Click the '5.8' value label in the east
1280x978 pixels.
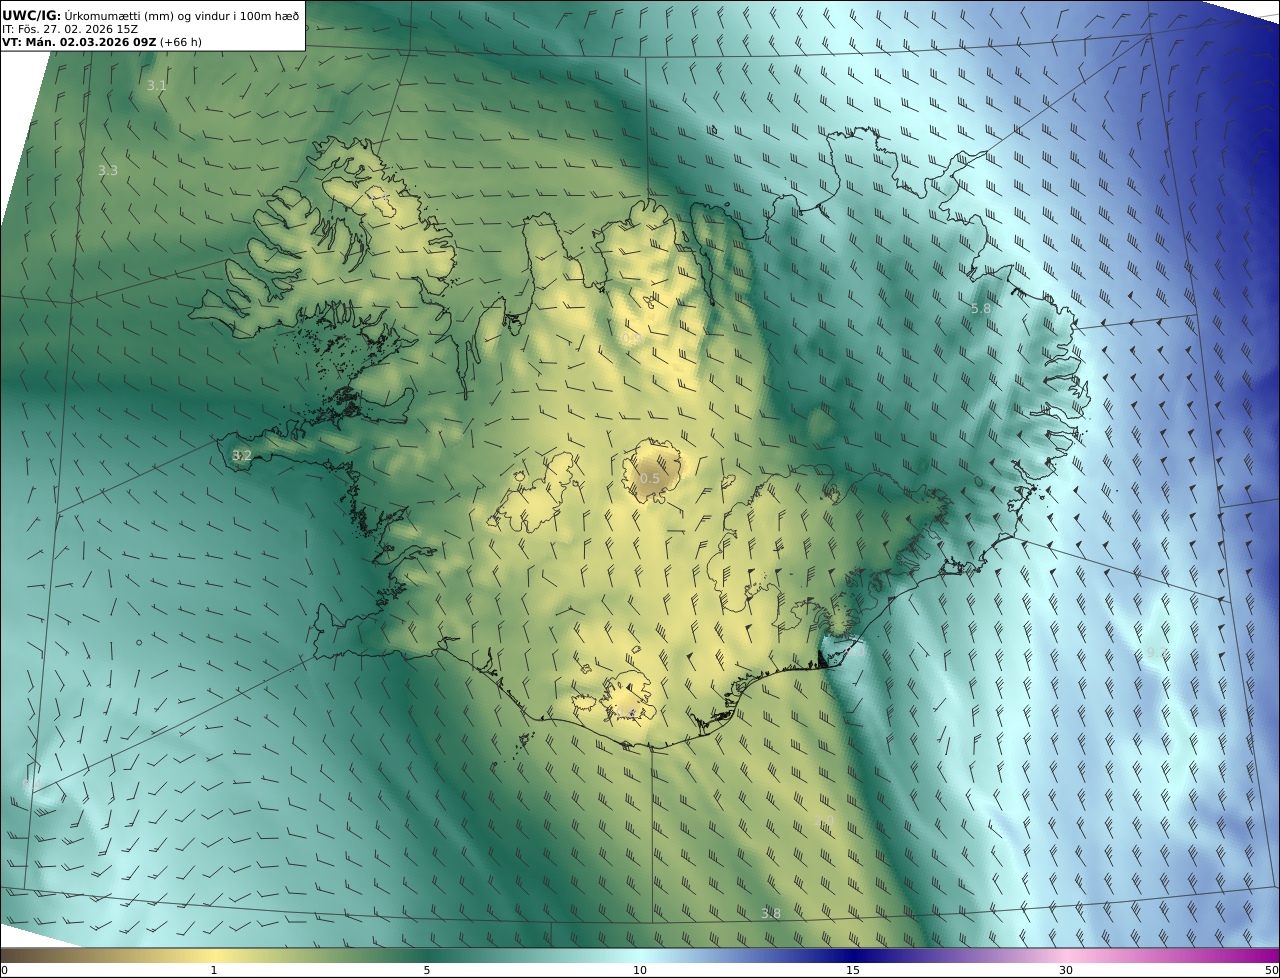click(x=981, y=309)
